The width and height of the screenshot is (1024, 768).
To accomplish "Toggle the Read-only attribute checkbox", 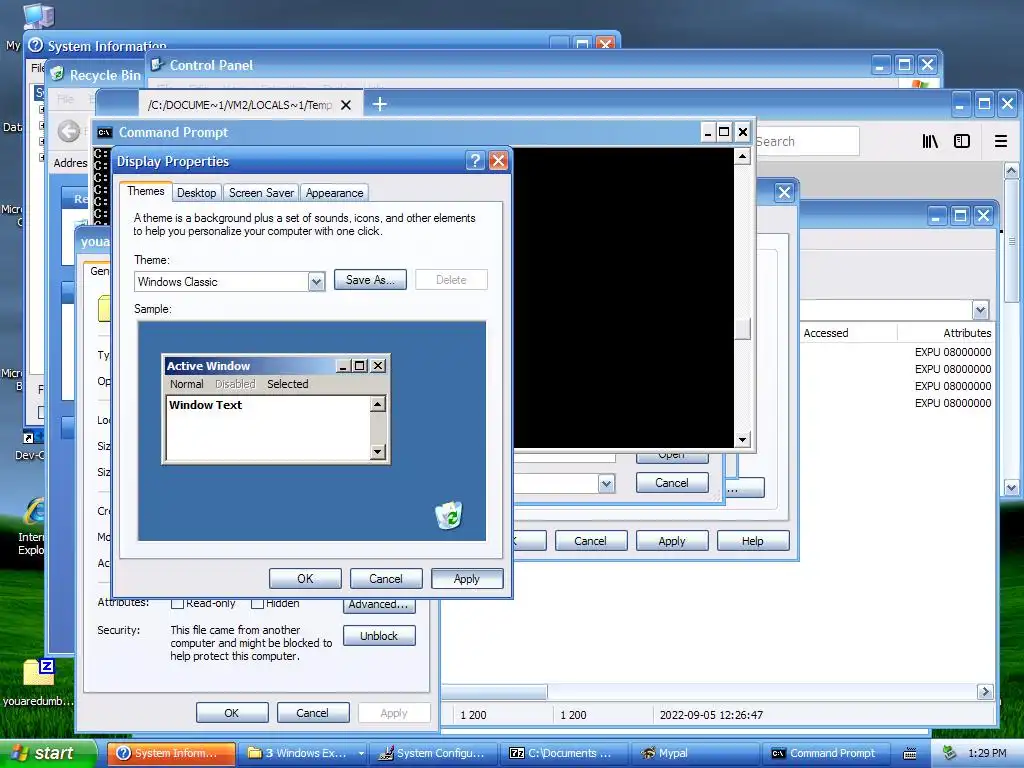I will tap(177, 603).
